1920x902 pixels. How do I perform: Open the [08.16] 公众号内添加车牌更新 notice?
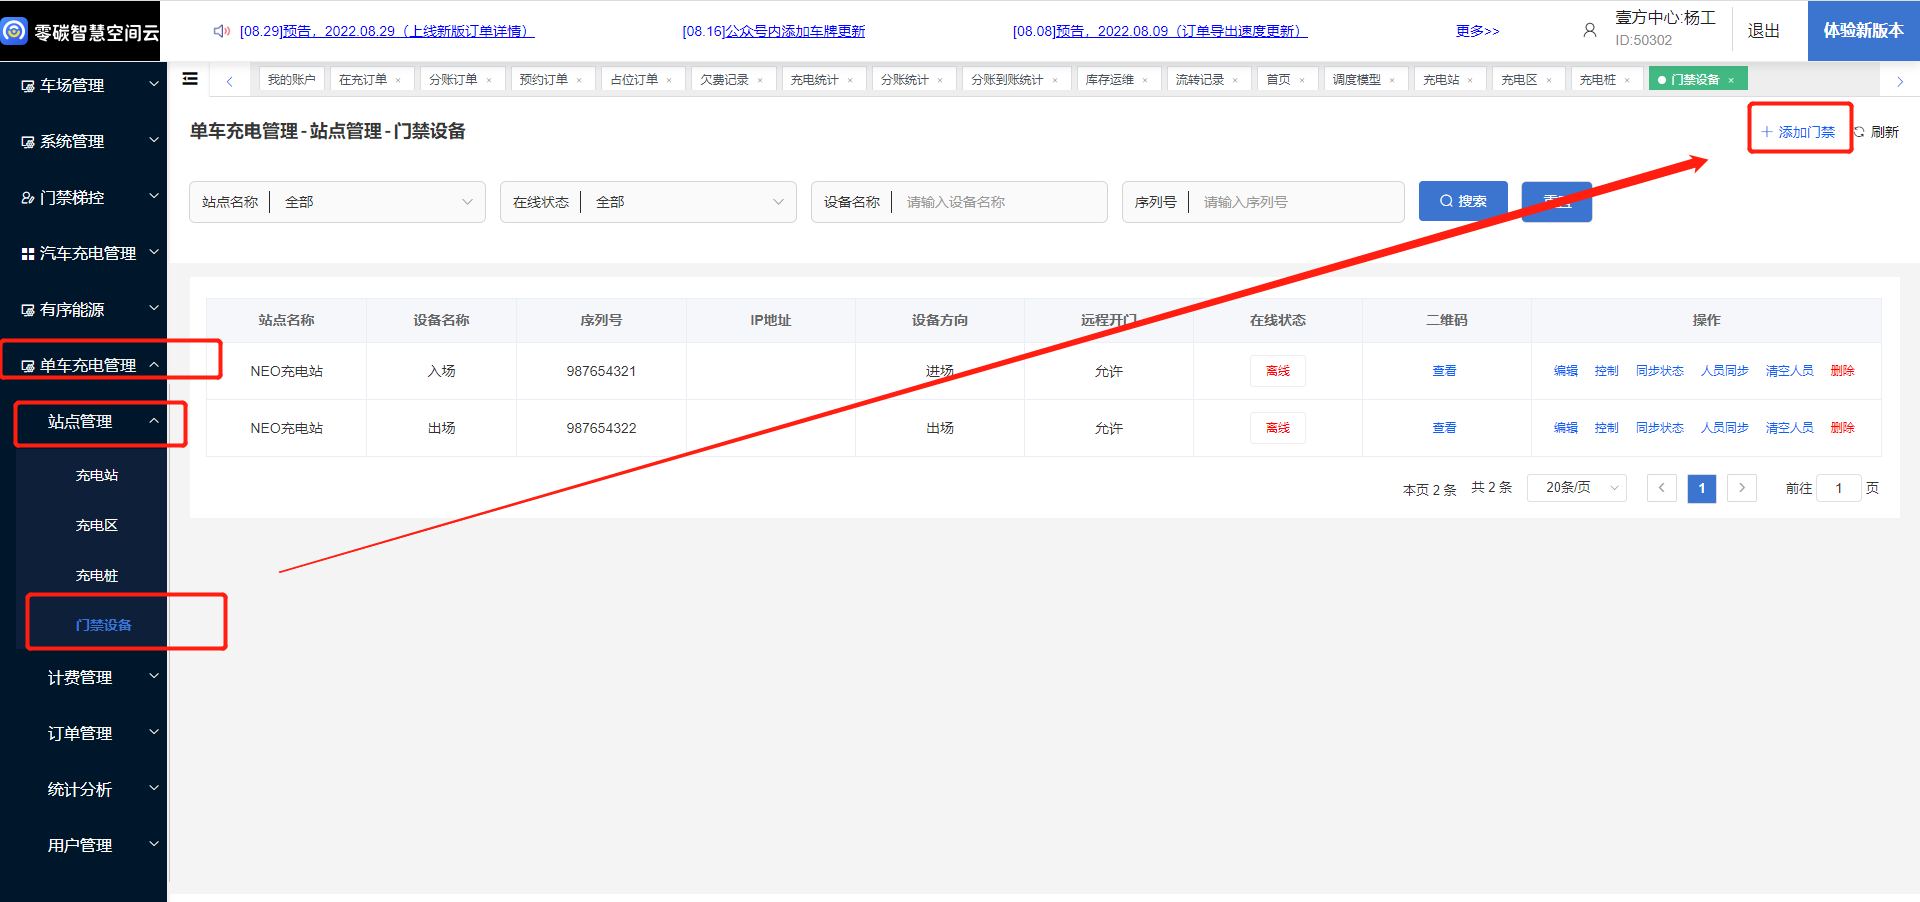click(773, 31)
